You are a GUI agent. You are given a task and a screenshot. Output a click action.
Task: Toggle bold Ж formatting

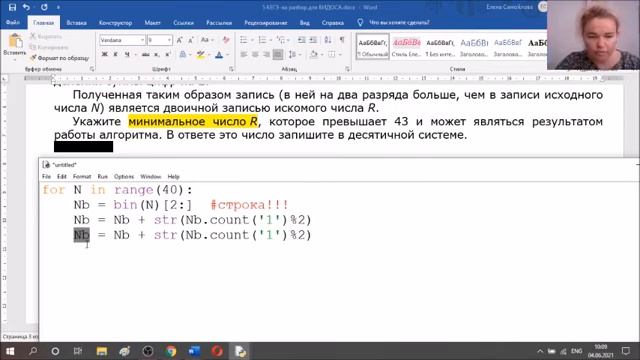[x=104, y=54]
